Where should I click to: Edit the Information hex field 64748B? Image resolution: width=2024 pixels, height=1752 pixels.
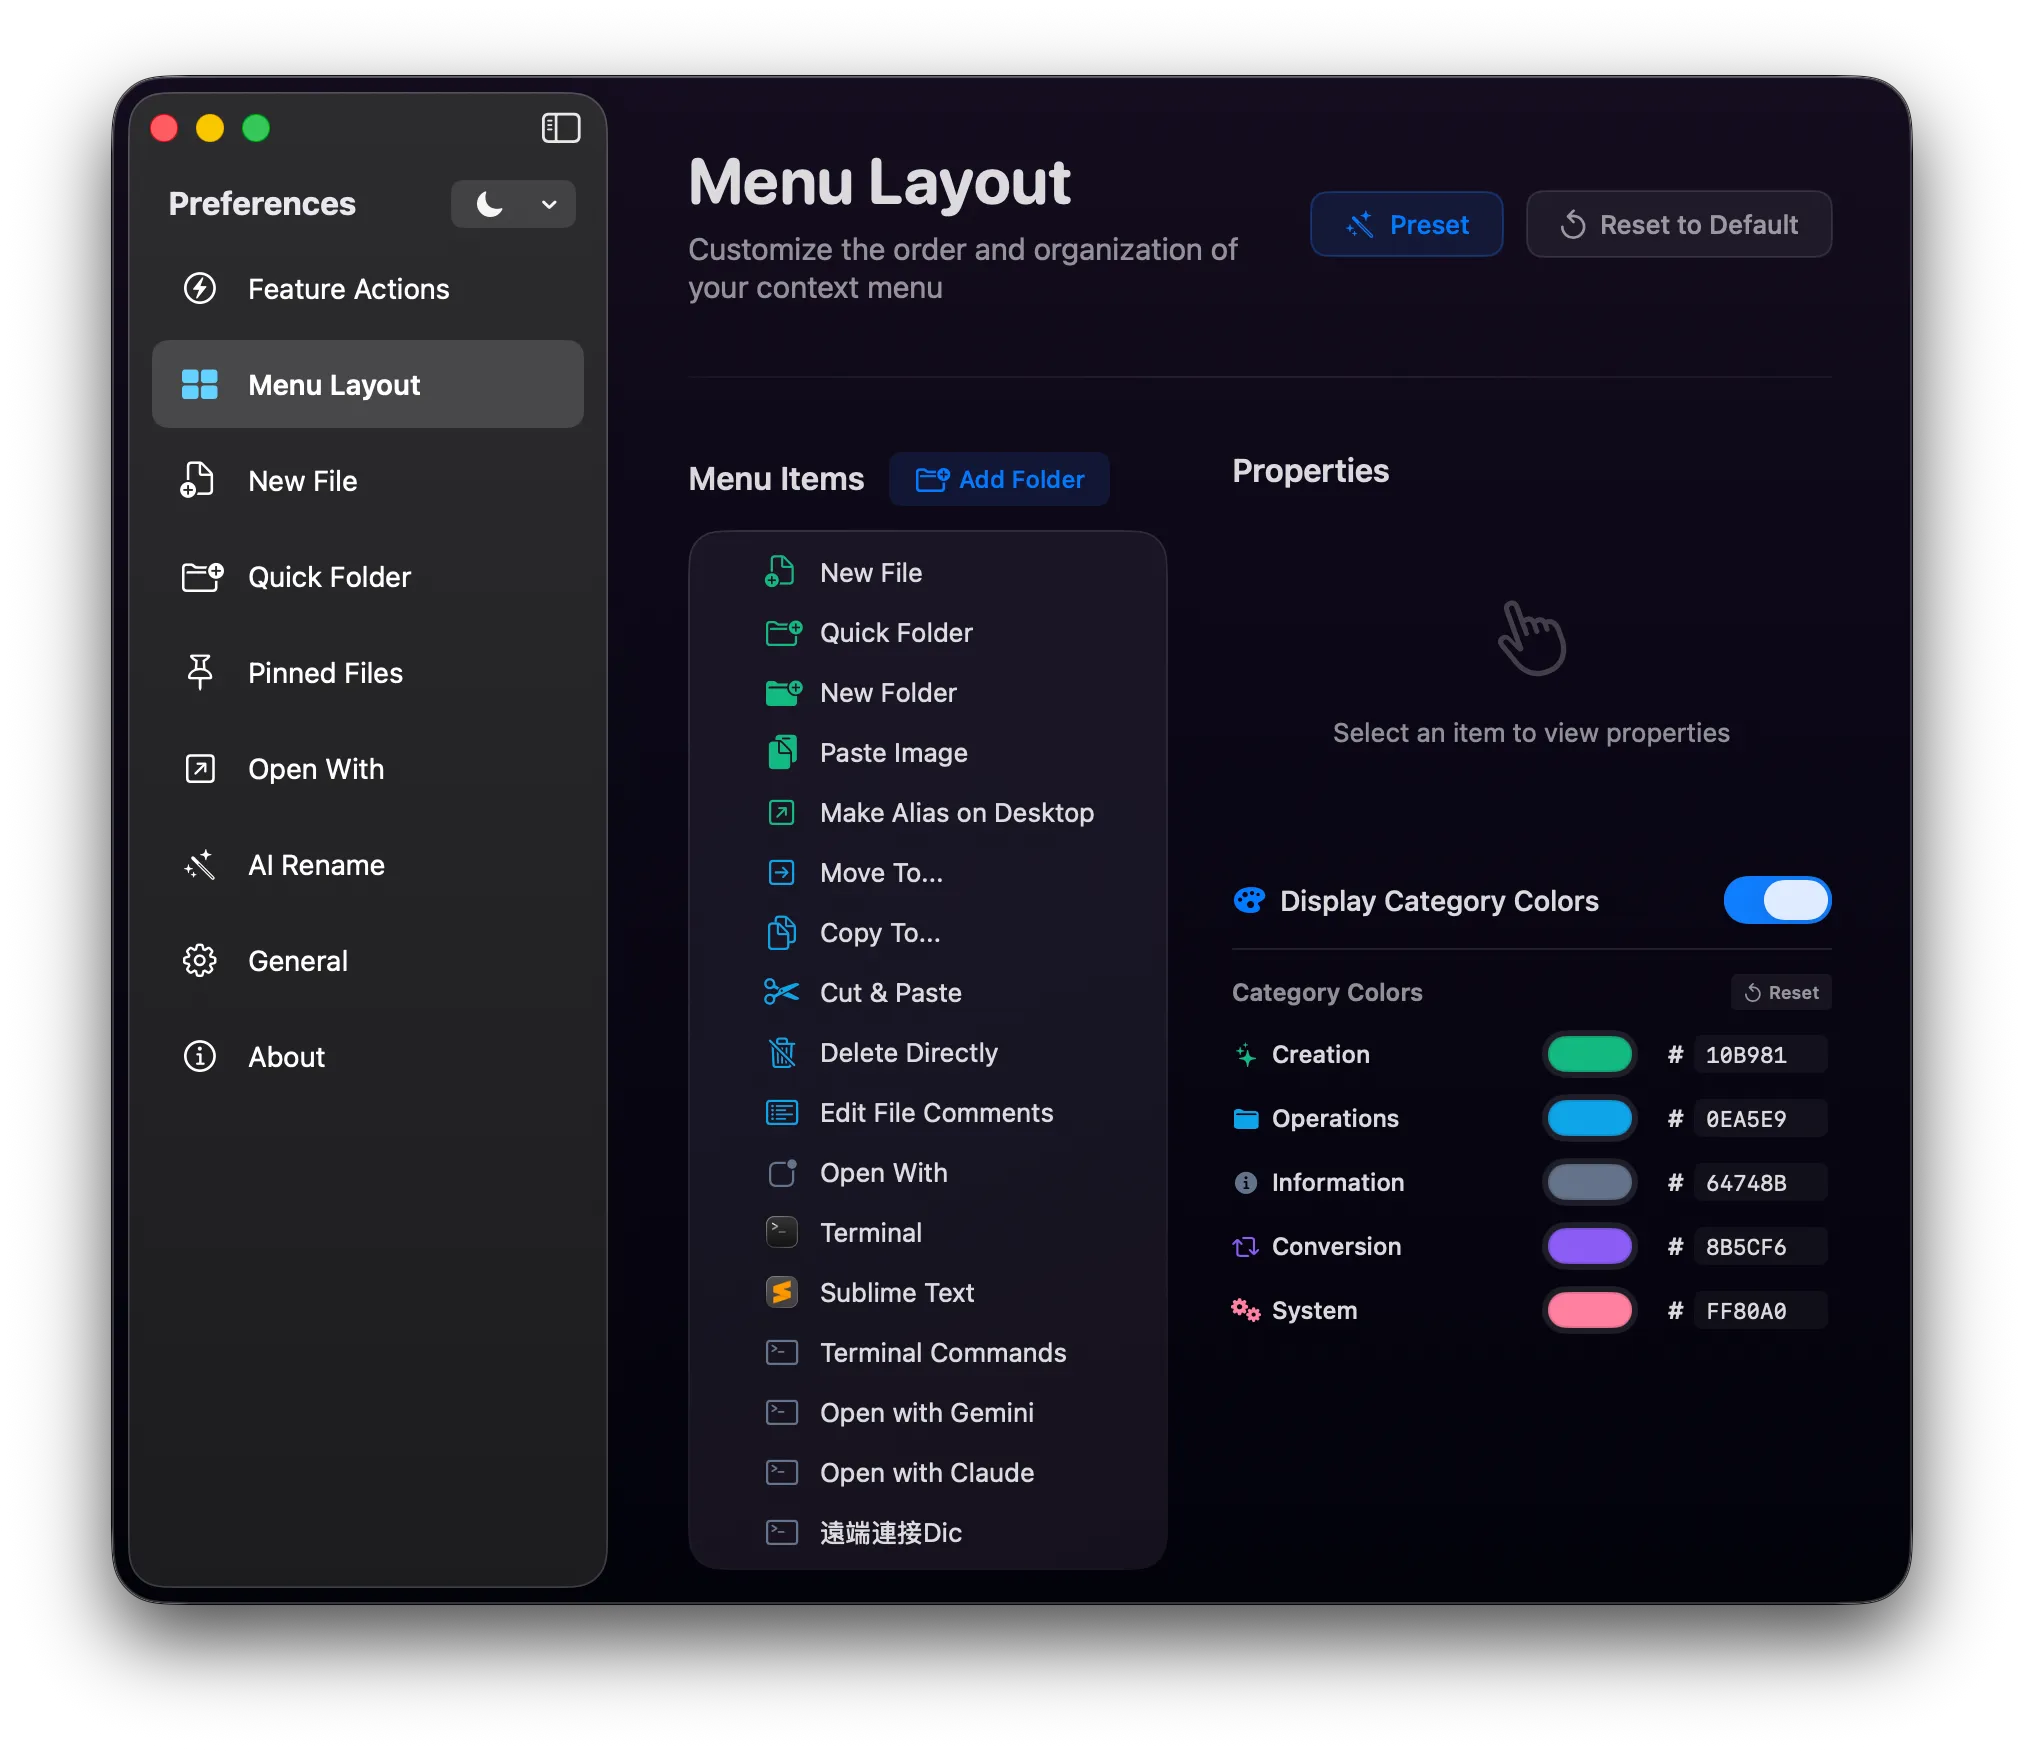1761,1182
